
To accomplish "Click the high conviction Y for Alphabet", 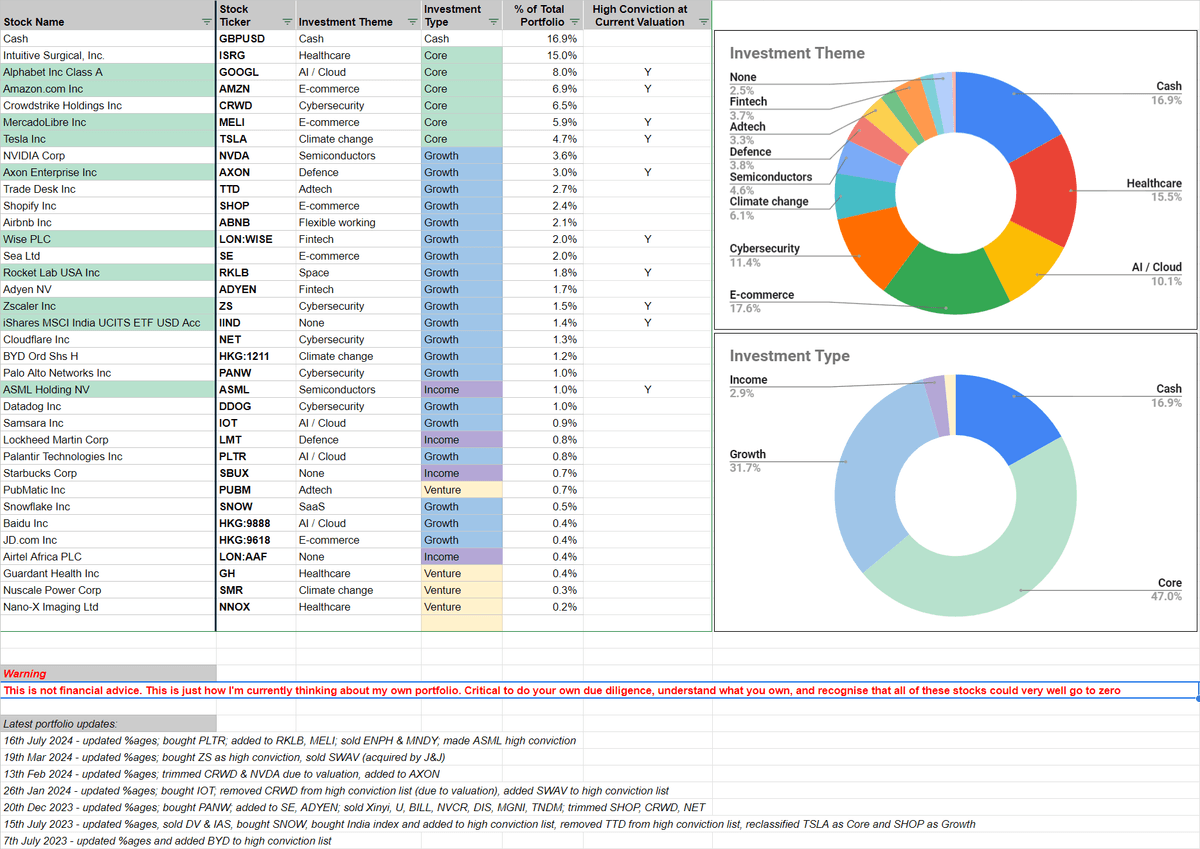I will [x=647, y=72].
